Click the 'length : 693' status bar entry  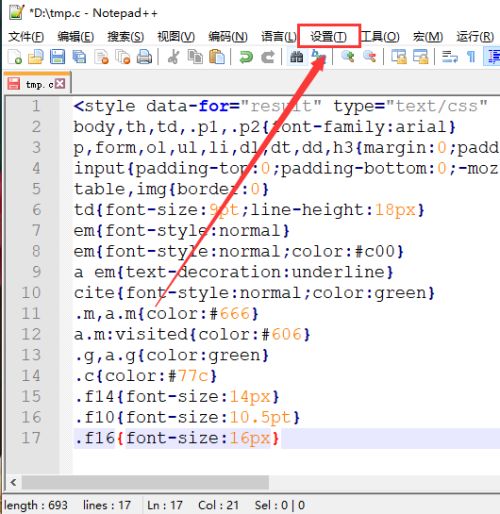click(36, 505)
